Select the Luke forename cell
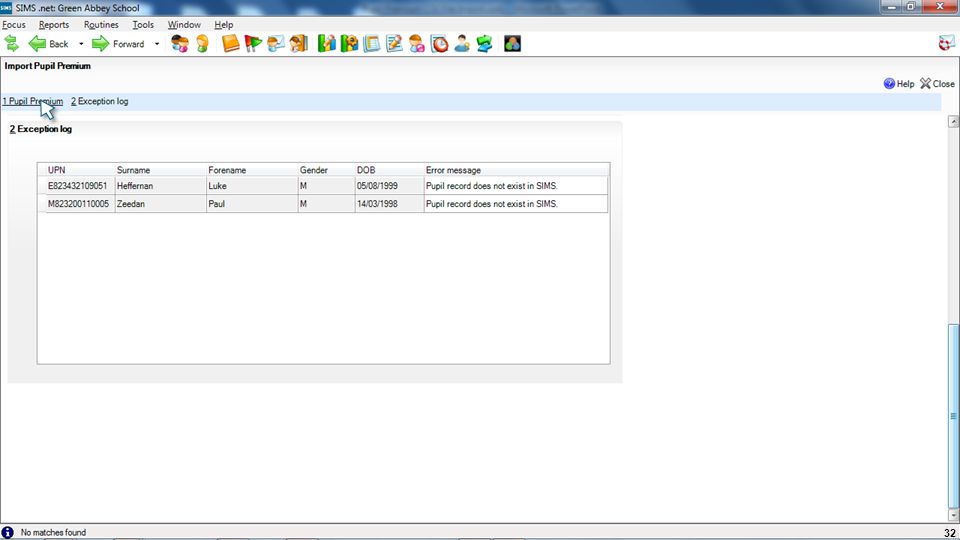 [252, 186]
